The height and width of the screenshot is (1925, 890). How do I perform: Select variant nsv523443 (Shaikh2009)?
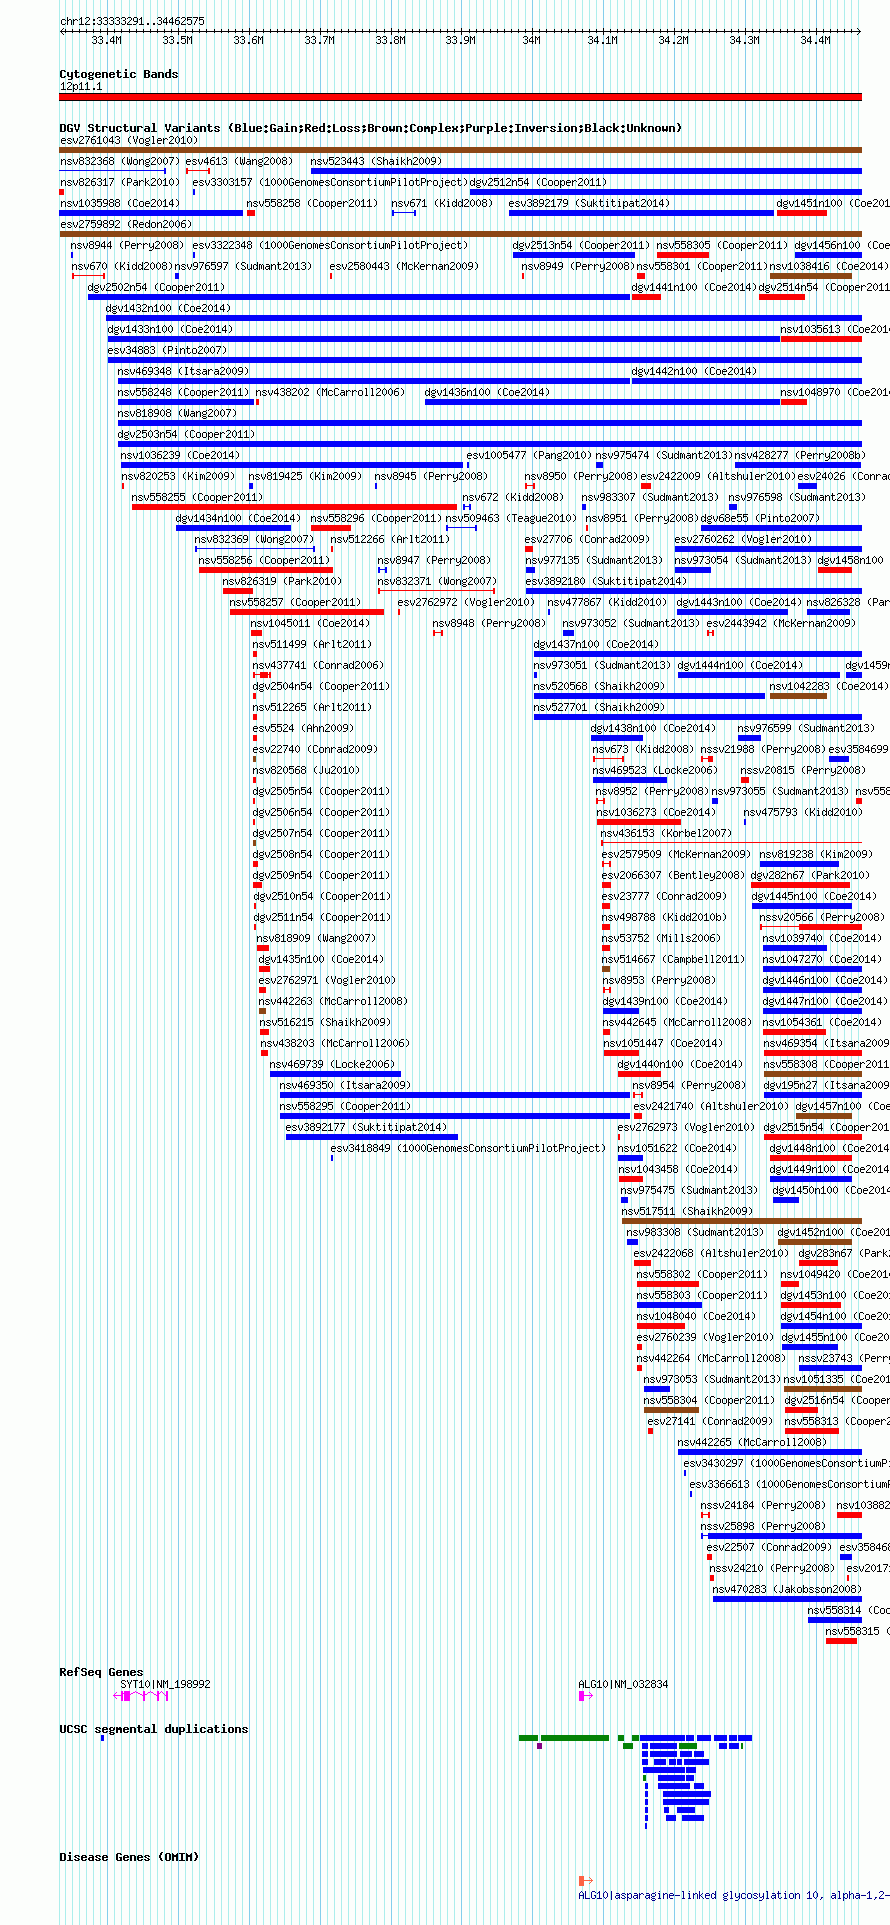point(586,171)
